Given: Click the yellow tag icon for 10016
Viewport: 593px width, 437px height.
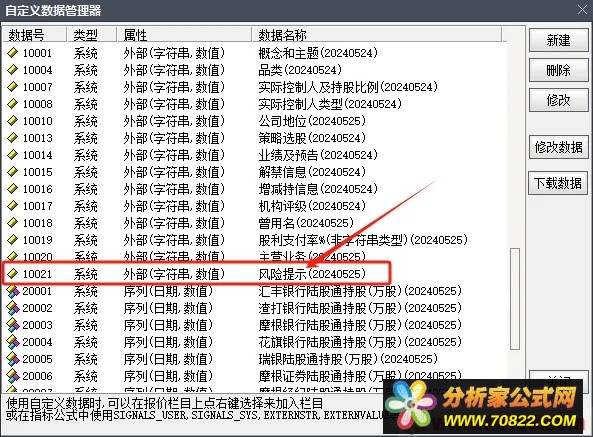Looking at the screenshot, I should click(x=12, y=189).
